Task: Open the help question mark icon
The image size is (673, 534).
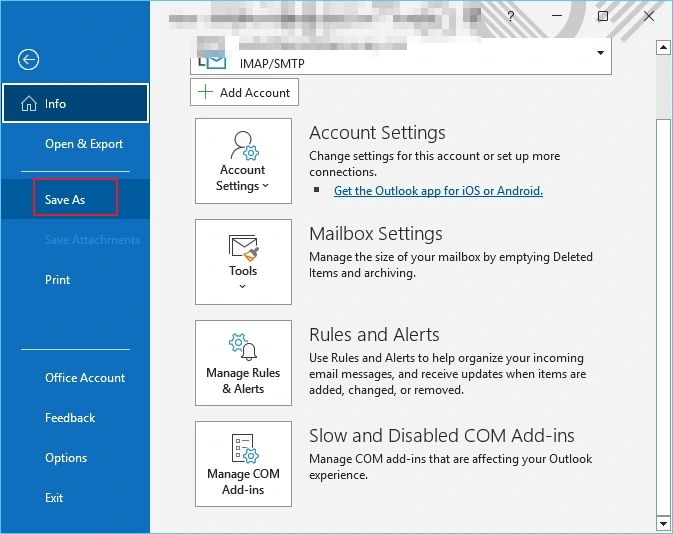Action: click(510, 16)
